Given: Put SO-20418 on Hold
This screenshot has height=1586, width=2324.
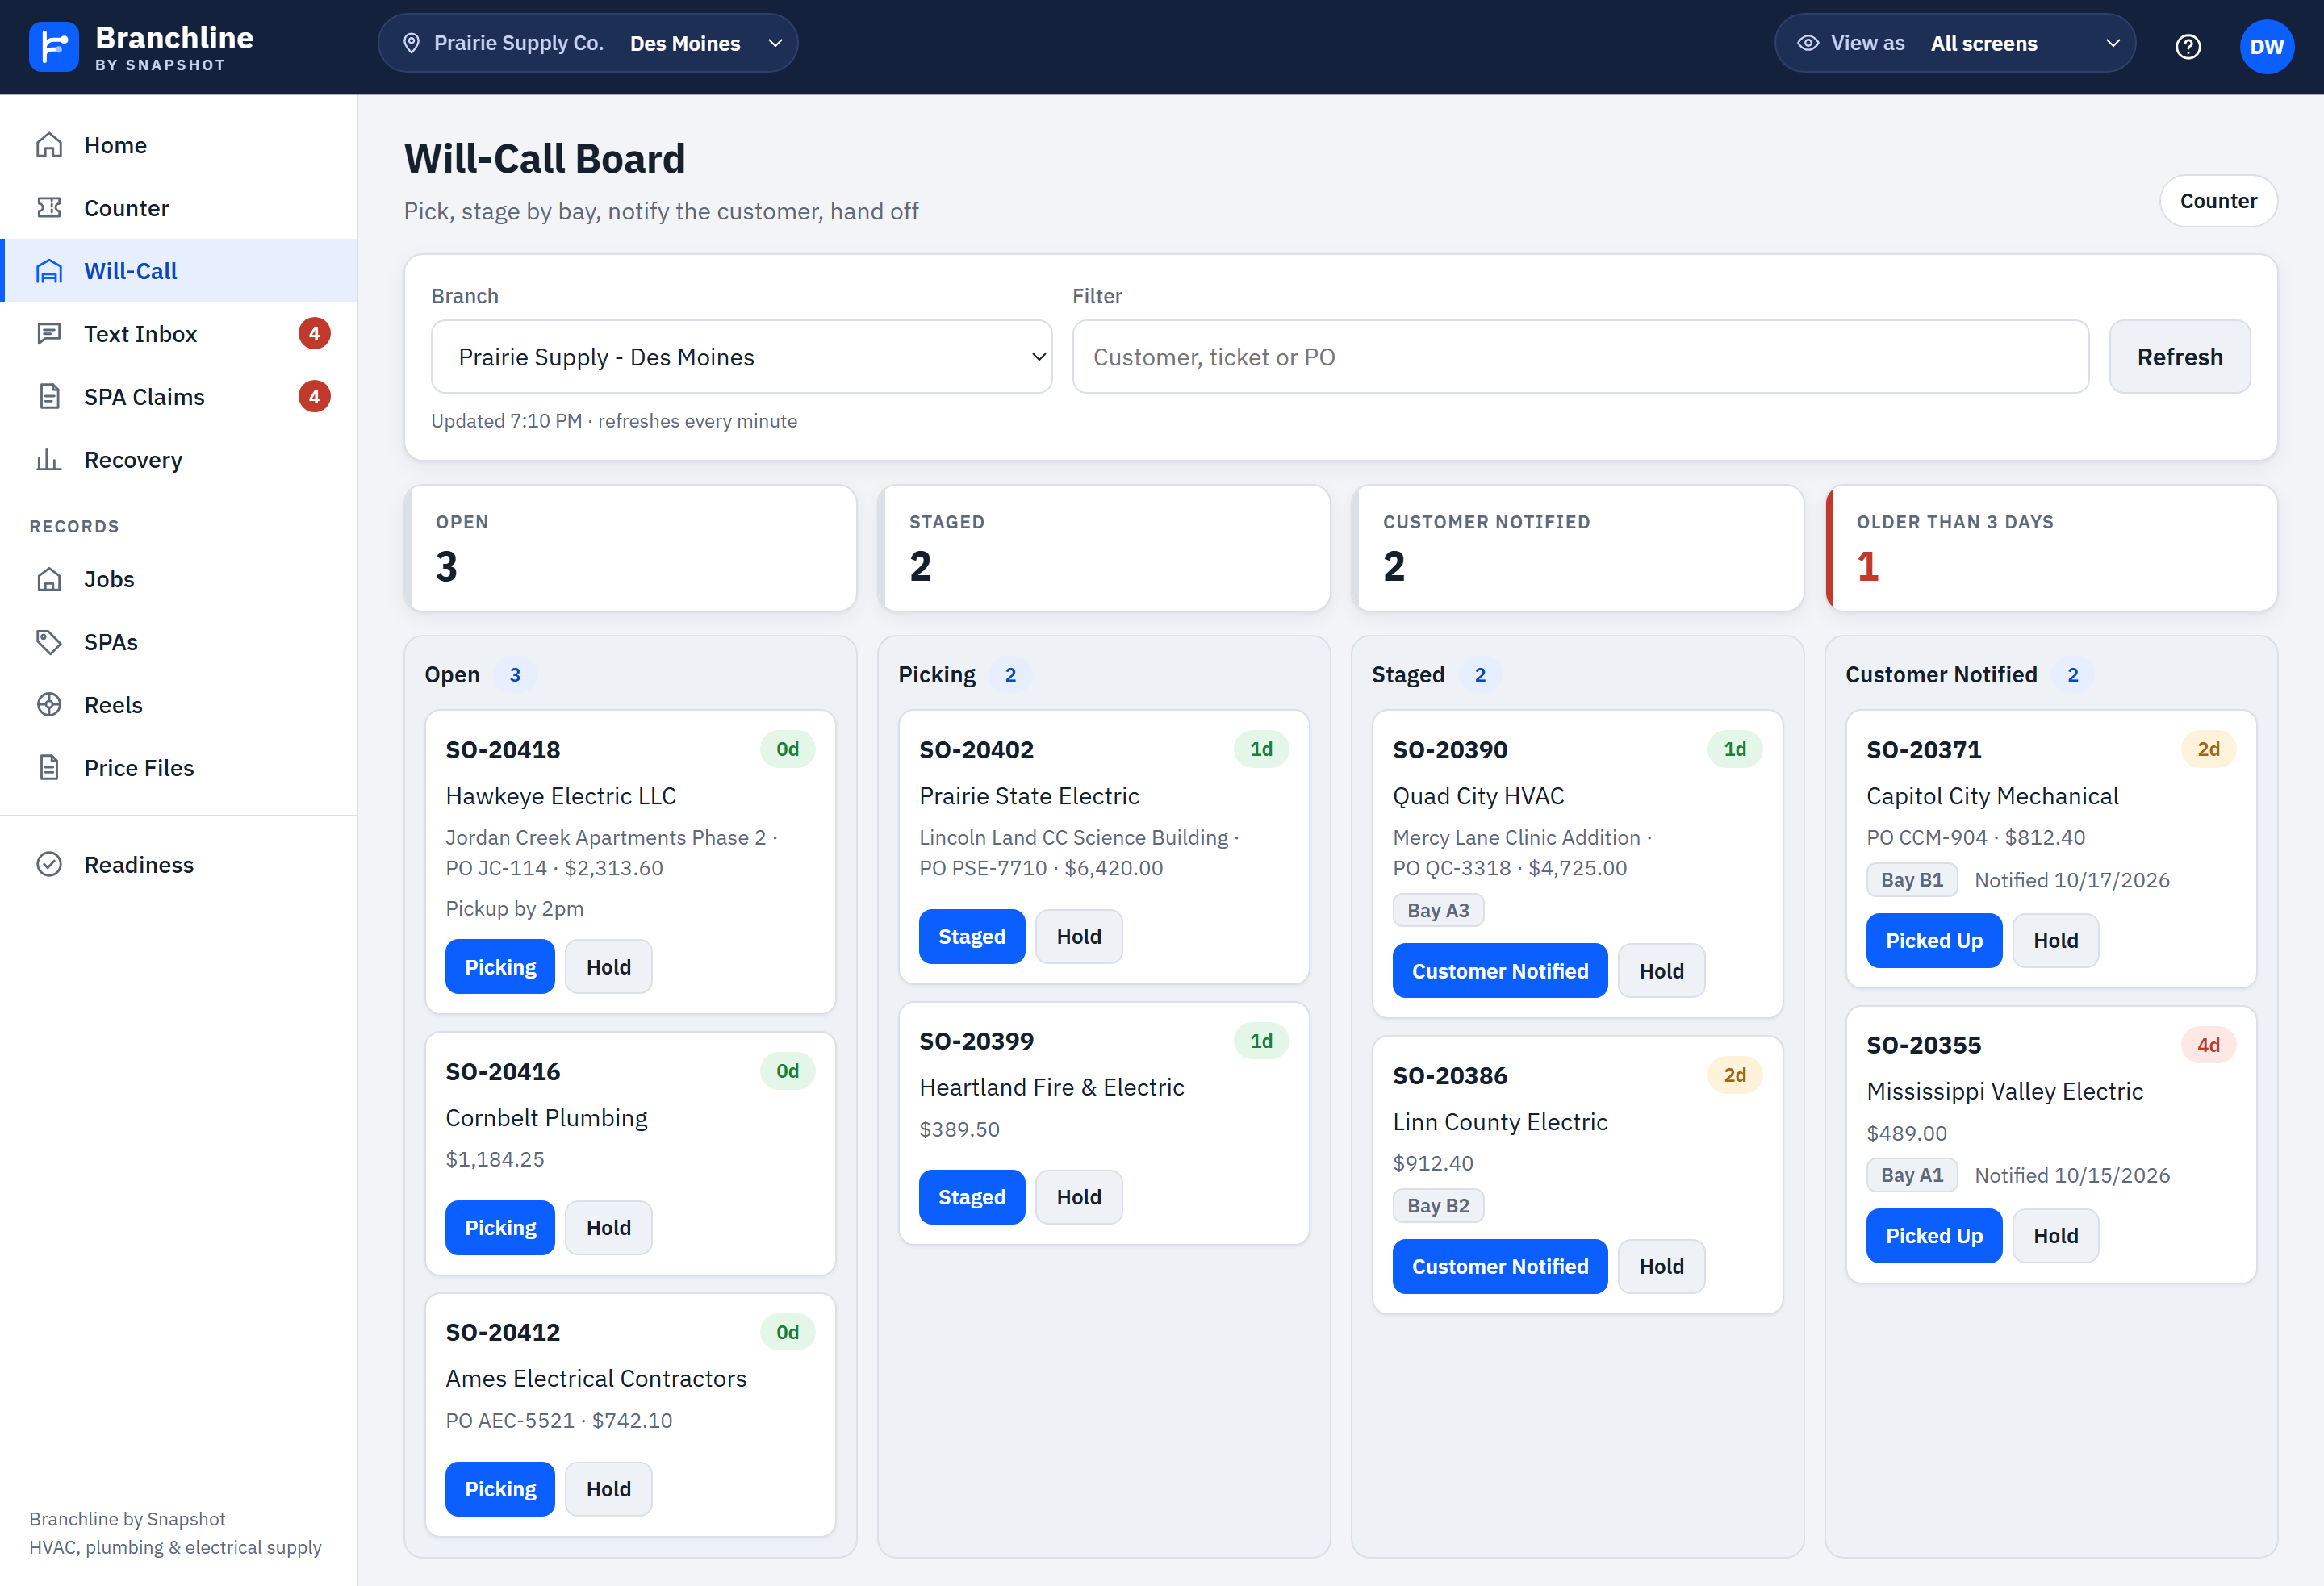Looking at the screenshot, I should [608, 967].
